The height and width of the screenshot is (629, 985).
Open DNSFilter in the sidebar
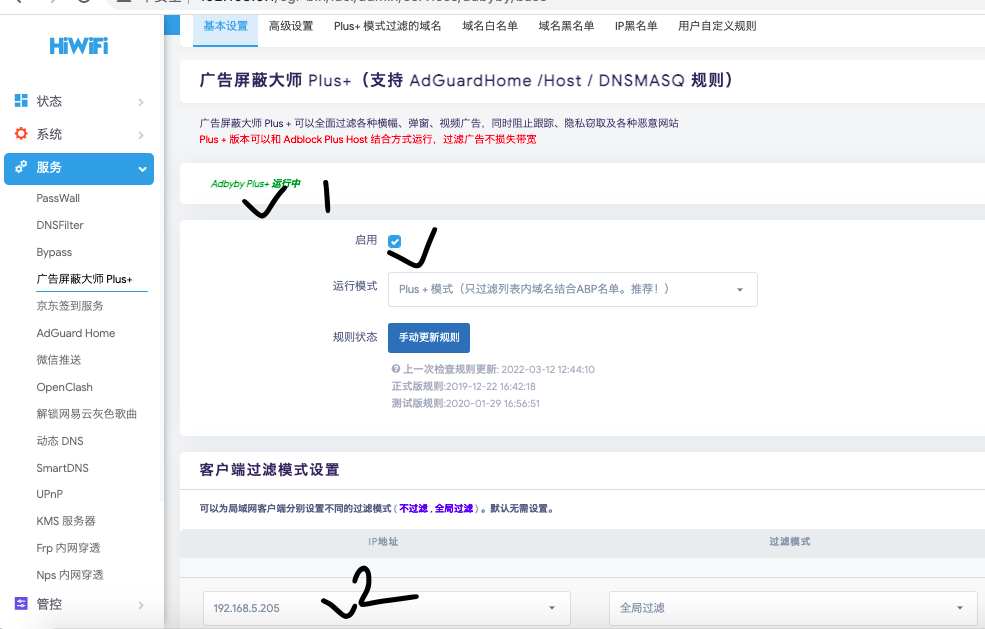(60, 225)
